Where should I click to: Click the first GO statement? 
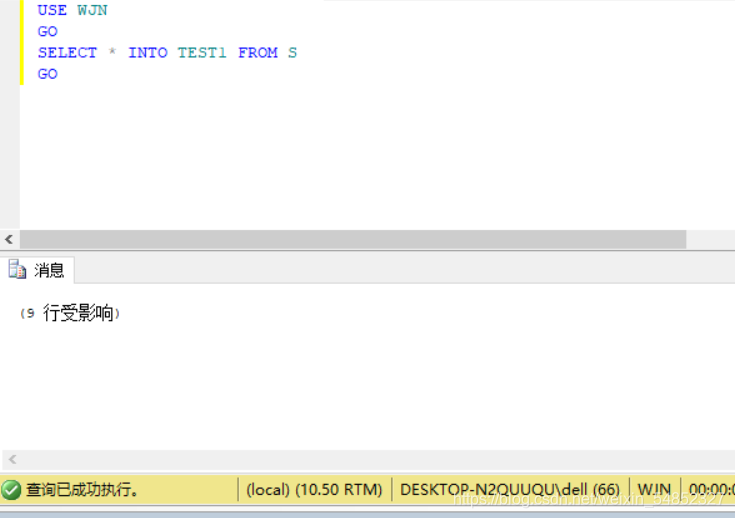[47, 31]
